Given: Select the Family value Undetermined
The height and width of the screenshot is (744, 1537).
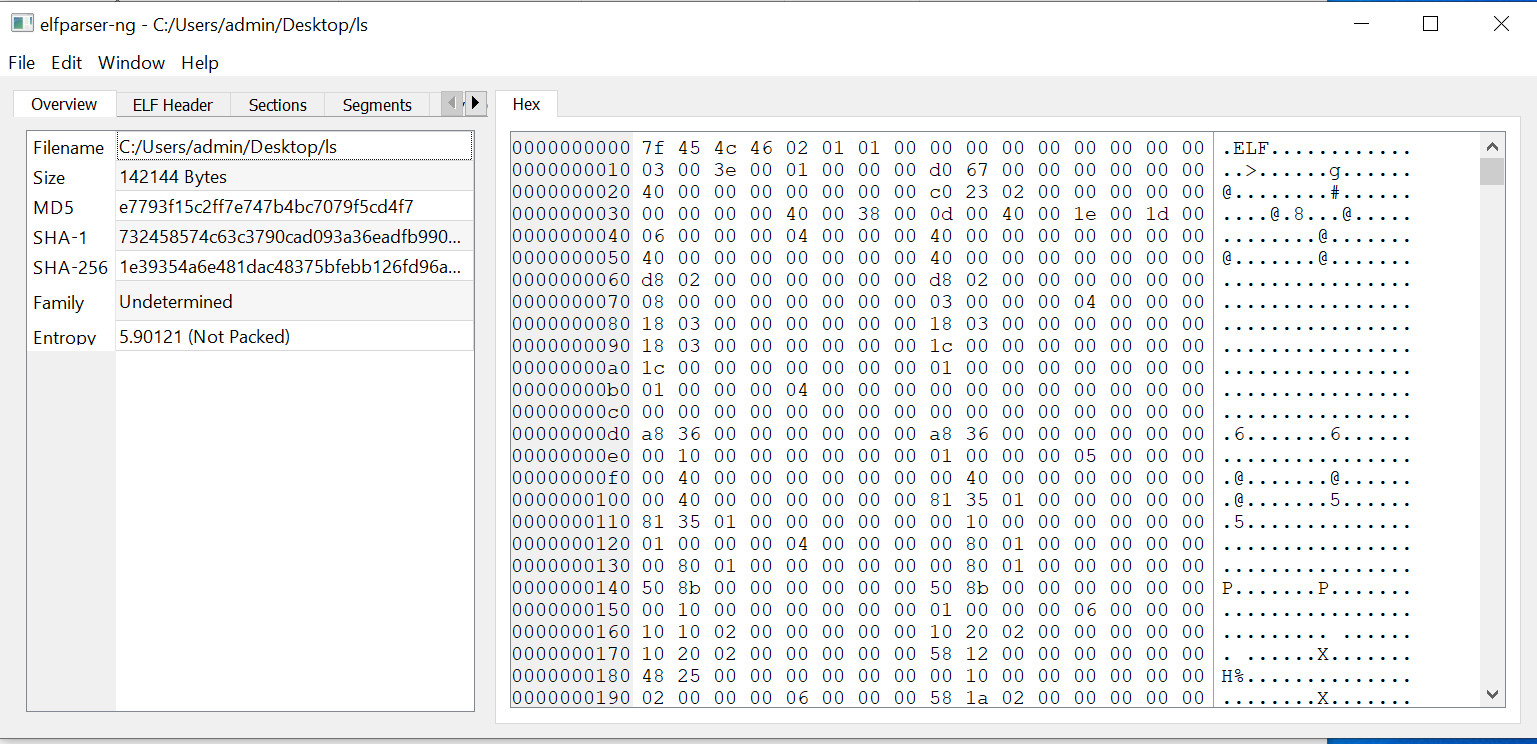Looking at the screenshot, I should click(294, 302).
